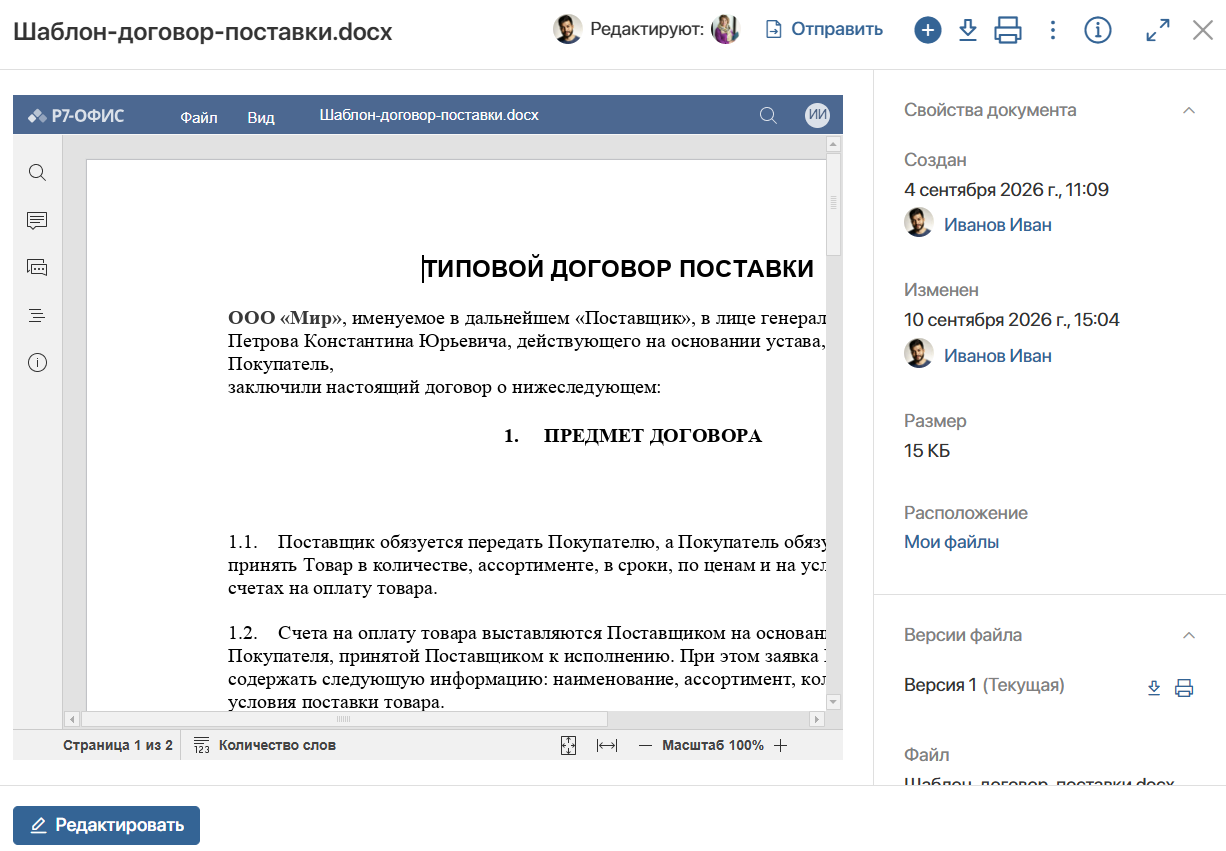Viewport: 1226px width, 851px height.
Task: Download the file using the header download icon
Action: tap(967, 31)
